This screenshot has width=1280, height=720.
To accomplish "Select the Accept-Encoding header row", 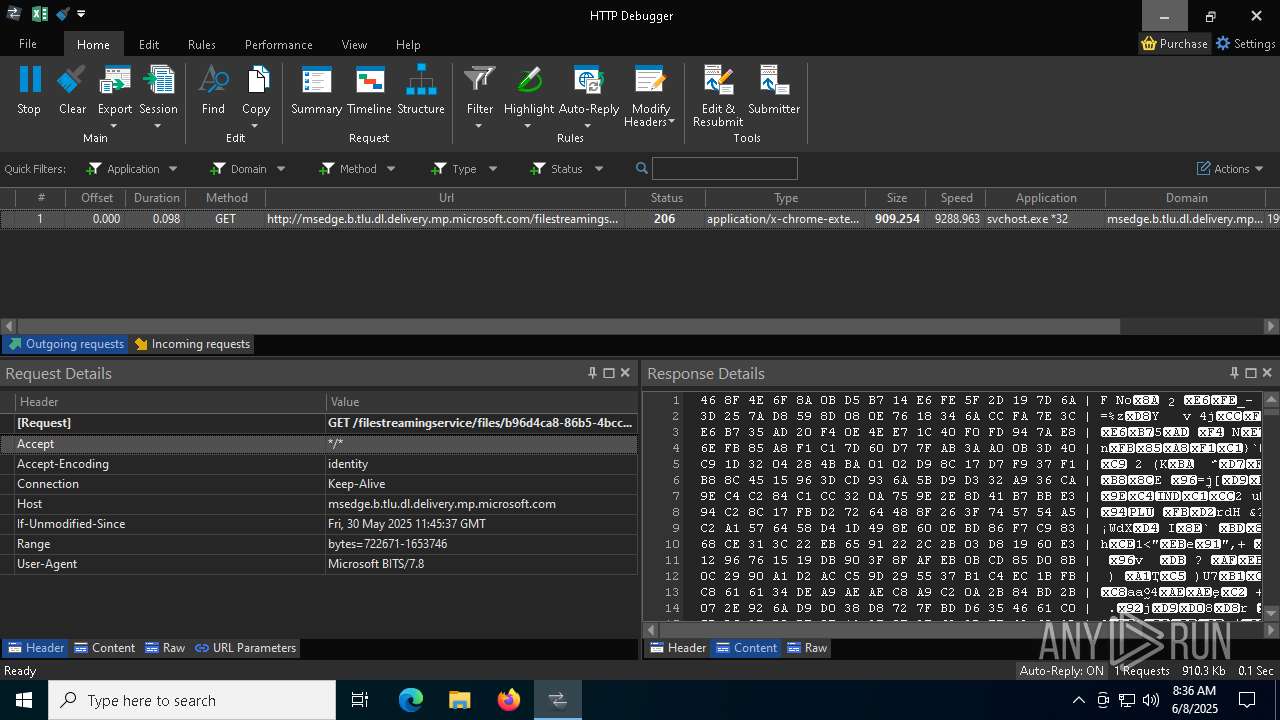I will [319, 464].
